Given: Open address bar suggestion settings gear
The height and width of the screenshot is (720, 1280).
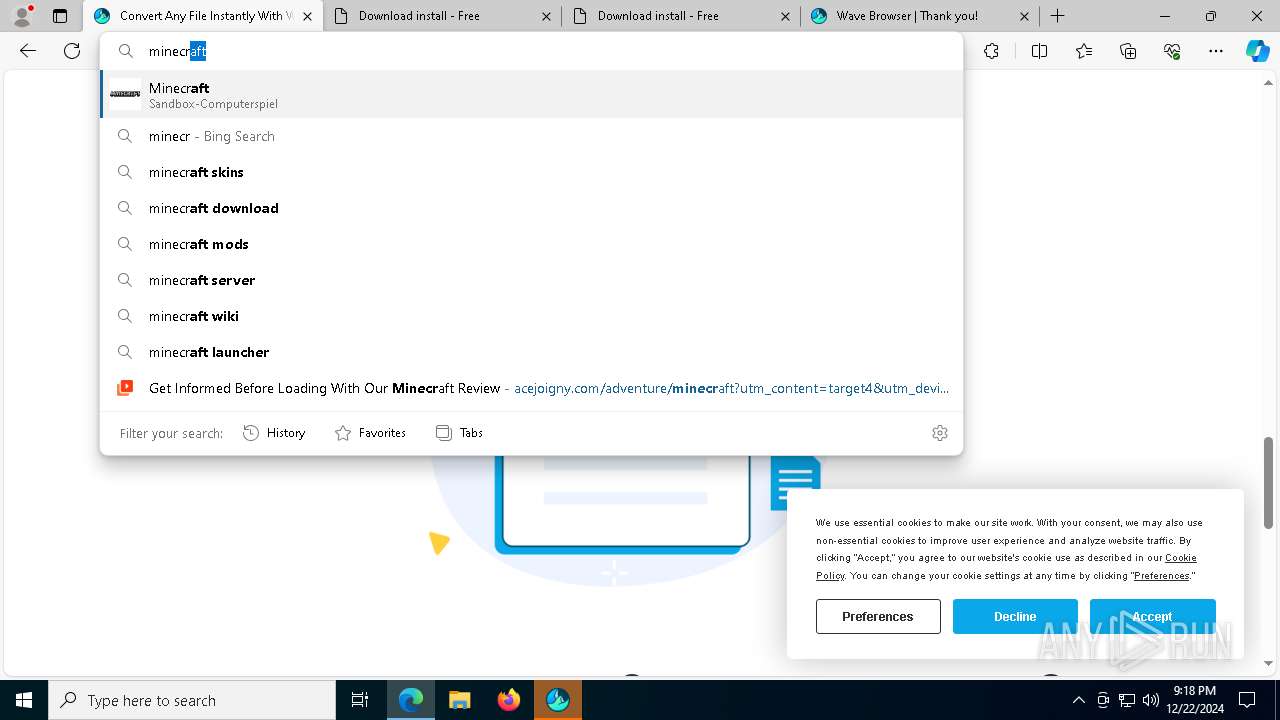Looking at the screenshot, I should coord(940,433).
